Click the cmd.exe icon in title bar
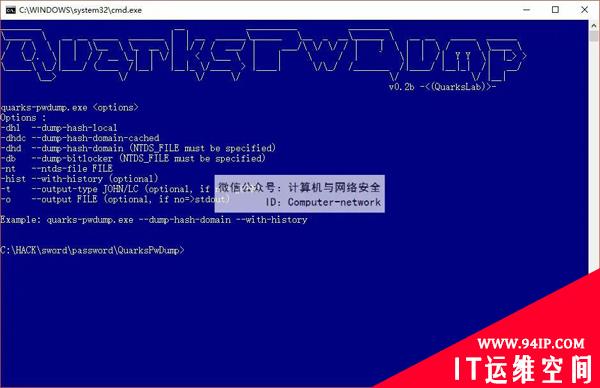The height and width of the screenshot is (388, 600). pos(10,10)
